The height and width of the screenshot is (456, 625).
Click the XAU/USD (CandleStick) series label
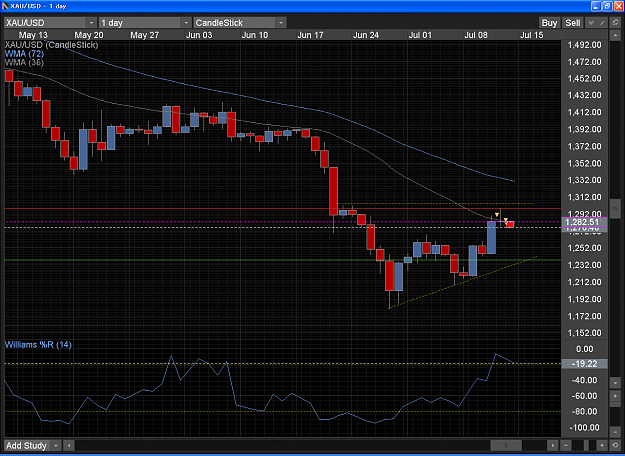[x=51, y=45]
